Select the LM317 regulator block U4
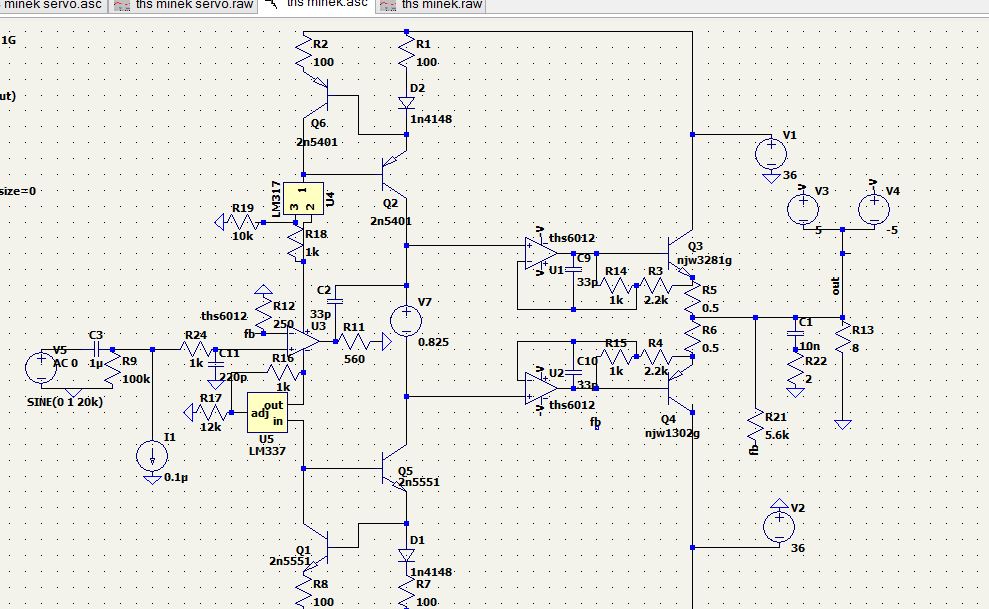Image resolution: width=989 pixels, height=609 pixels. 303,199
